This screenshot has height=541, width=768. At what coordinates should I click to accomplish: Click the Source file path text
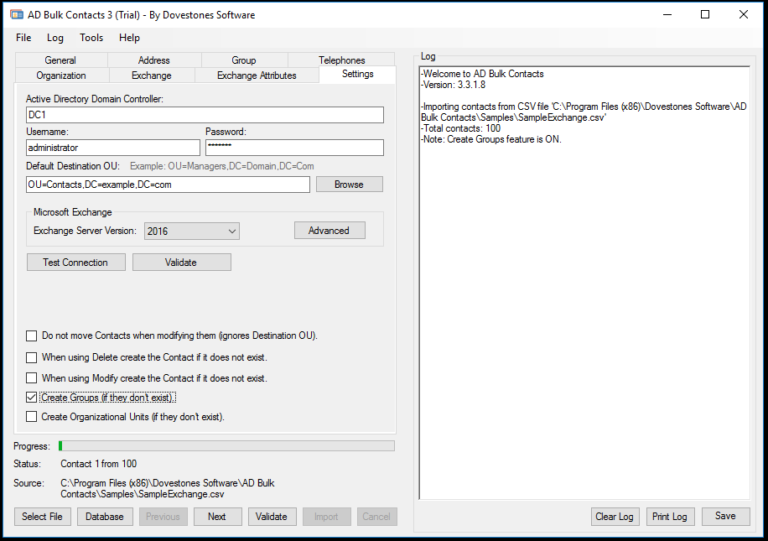point(168,489)
